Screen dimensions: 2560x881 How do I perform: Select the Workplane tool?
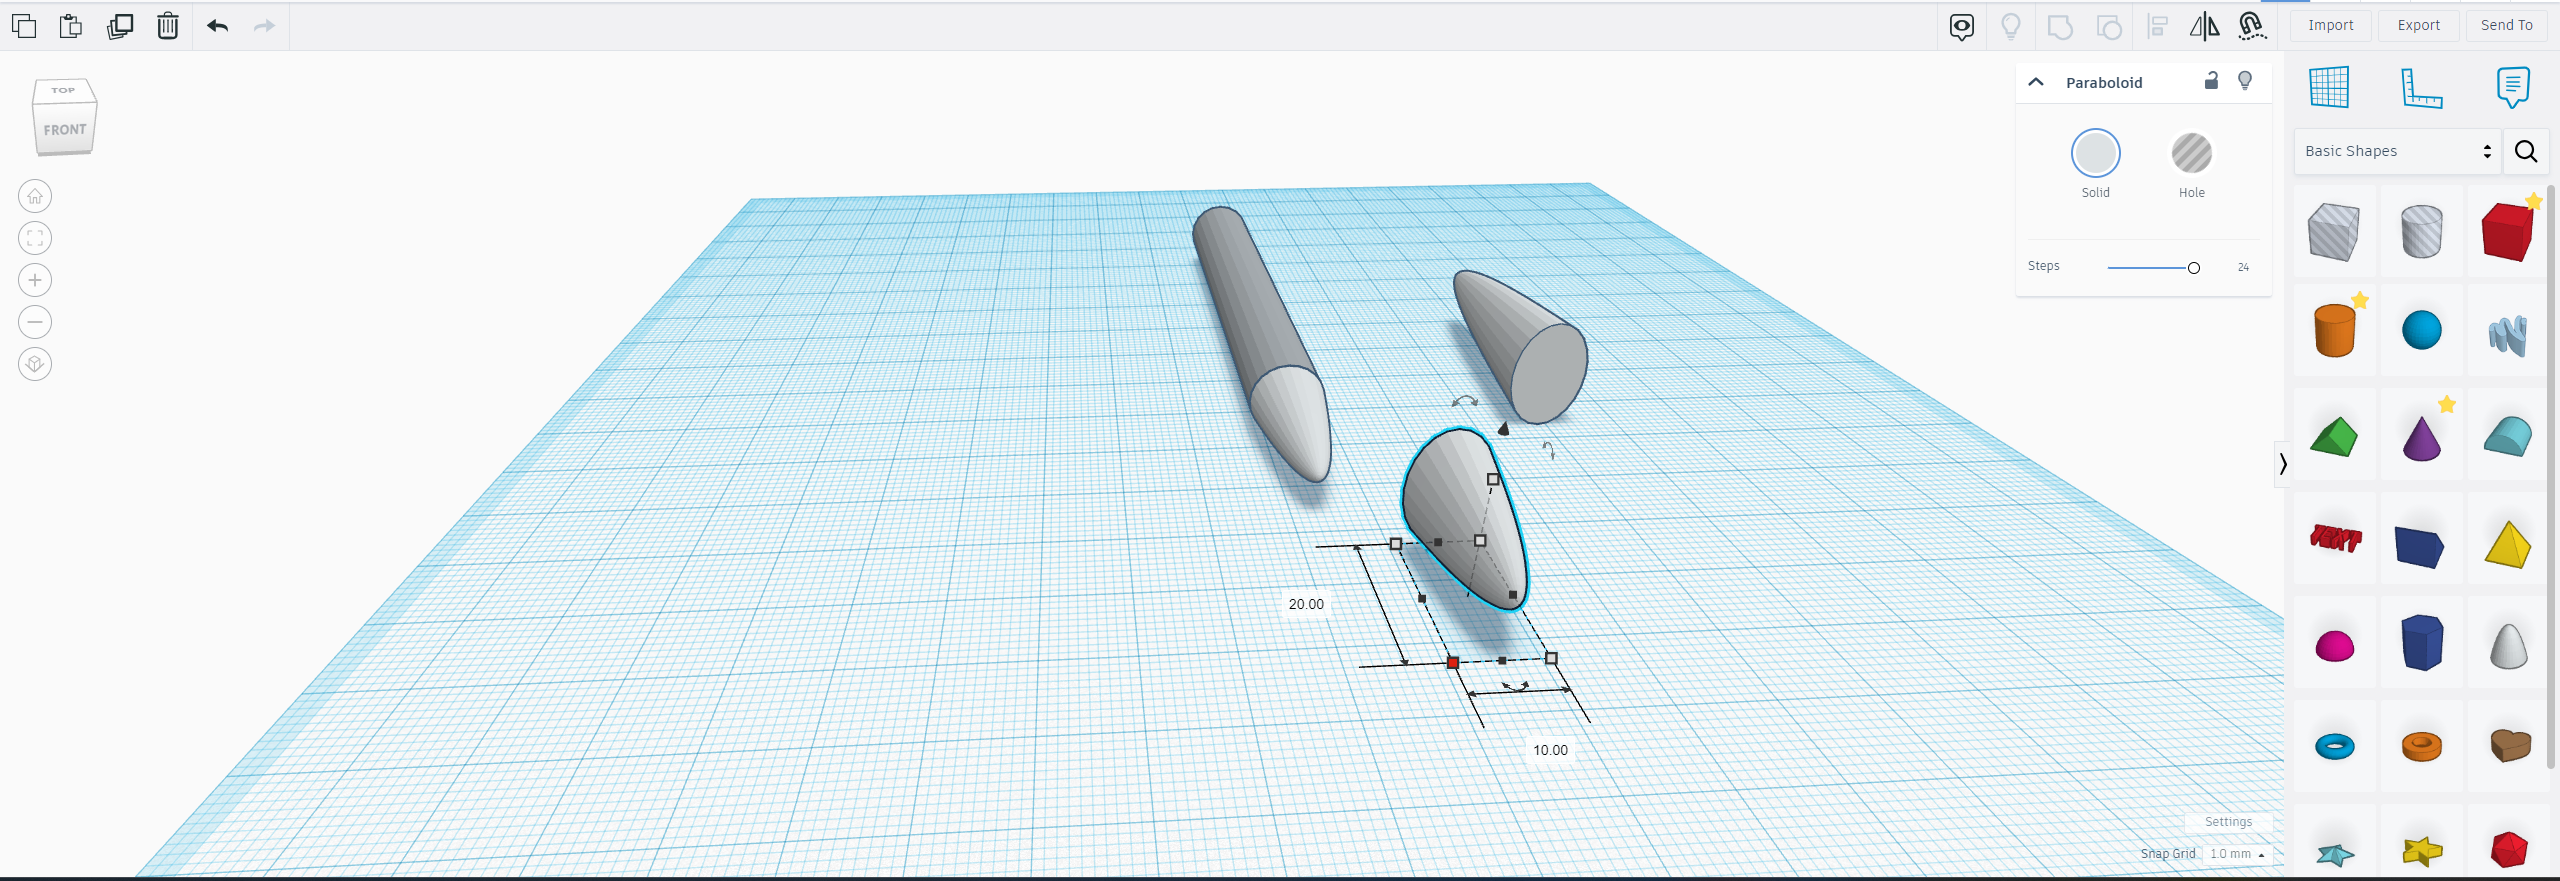pyautogui.click(x=2329, y=88)
